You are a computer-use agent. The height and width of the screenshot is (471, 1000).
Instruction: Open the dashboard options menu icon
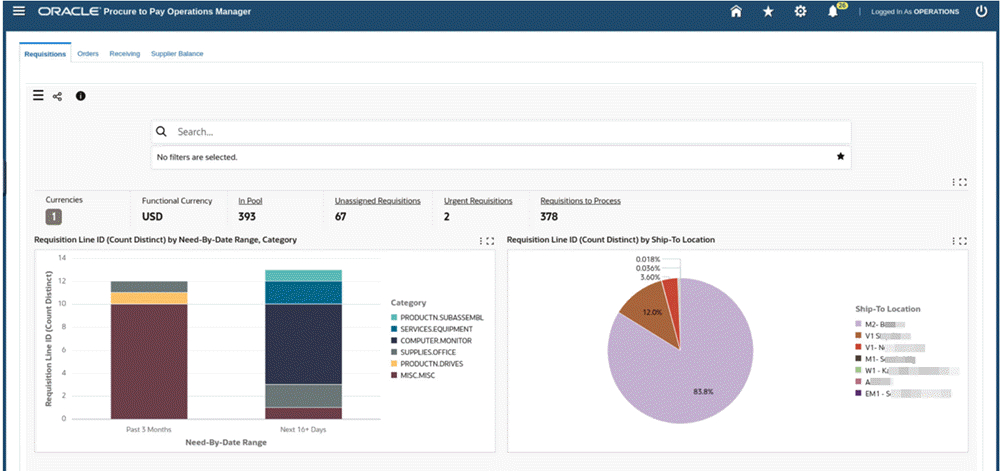(38, 96)
